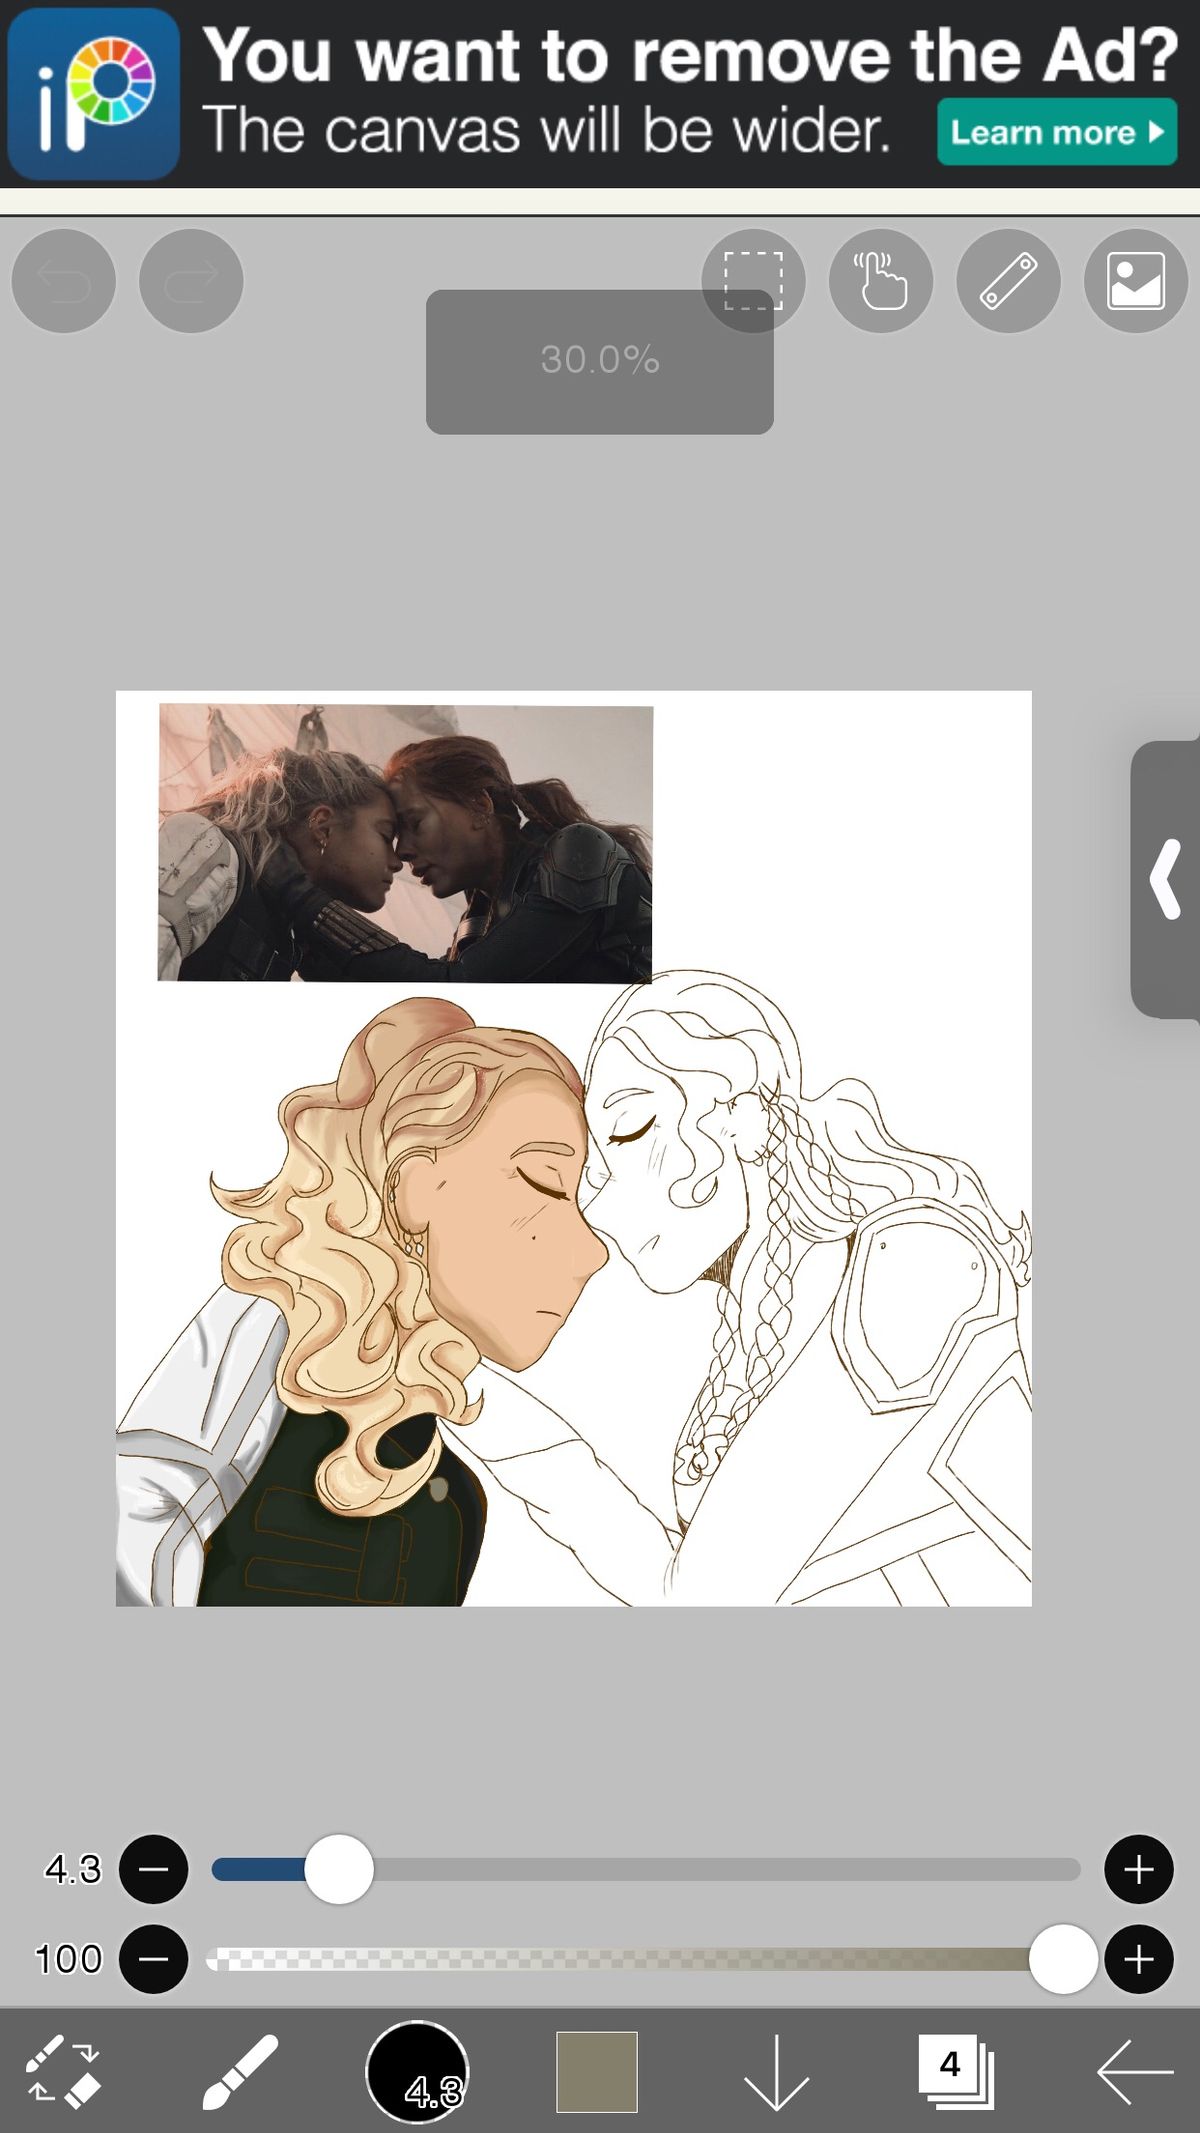Decrease brush opacity with minus

coord(153,1959)
